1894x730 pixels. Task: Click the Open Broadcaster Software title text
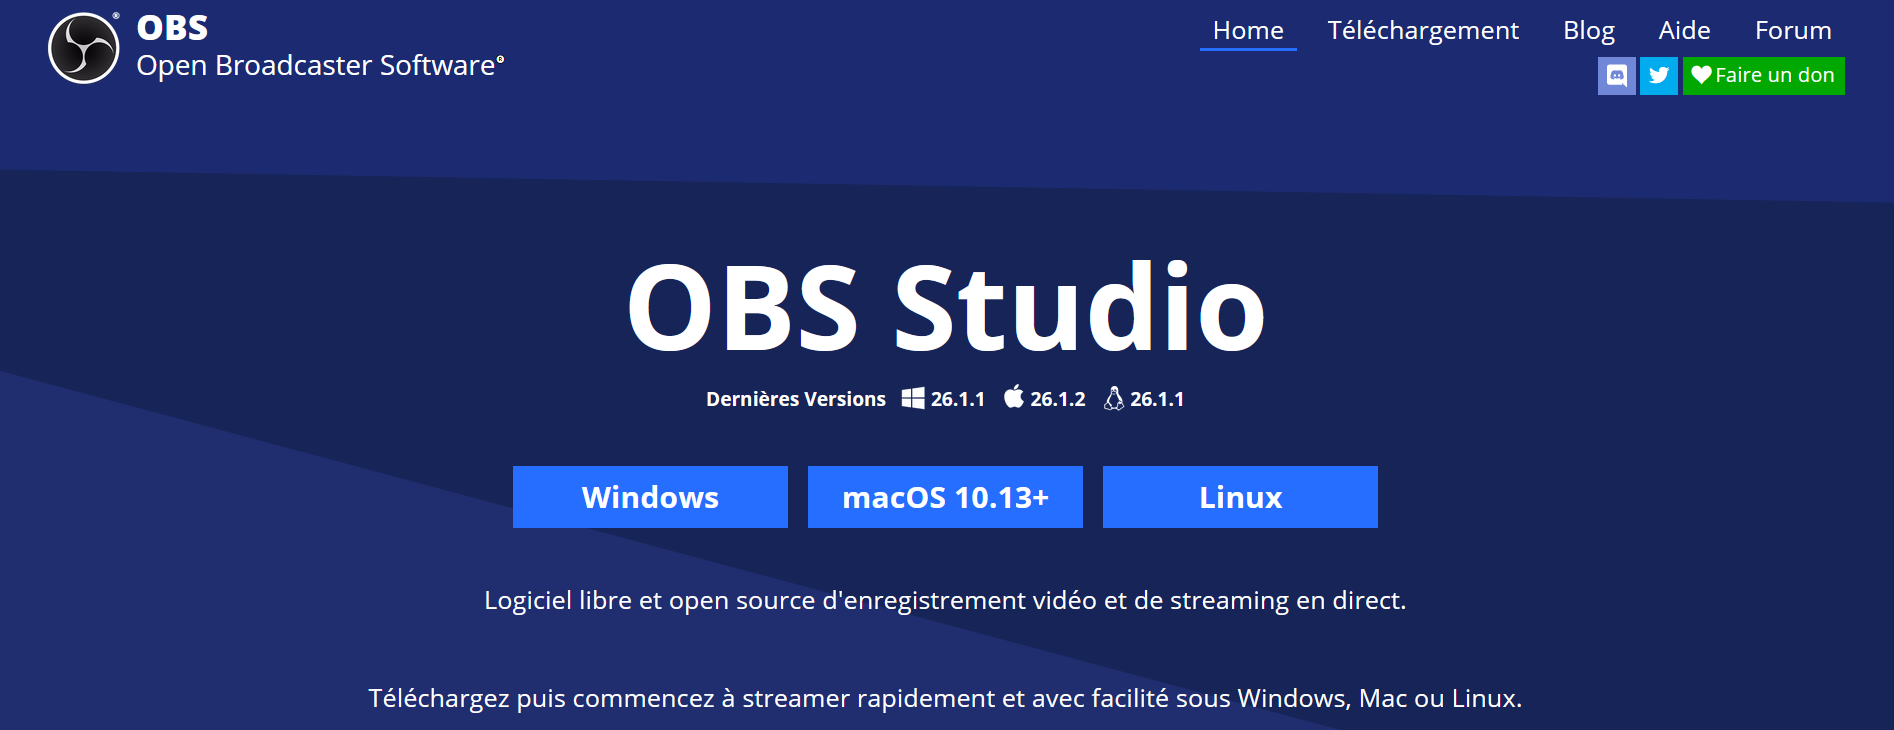[x=320, y=66]
